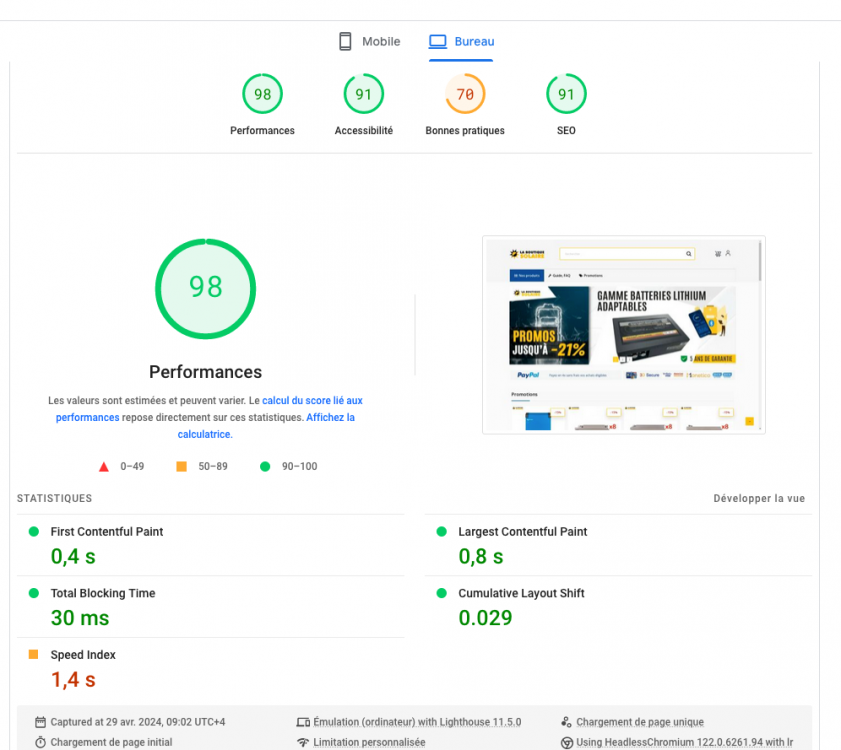Click 'Émulation (ordinateur) with Lighthouse 11.5.0'
The height and width of the screenshot is (750, 841).
[417, 722]
